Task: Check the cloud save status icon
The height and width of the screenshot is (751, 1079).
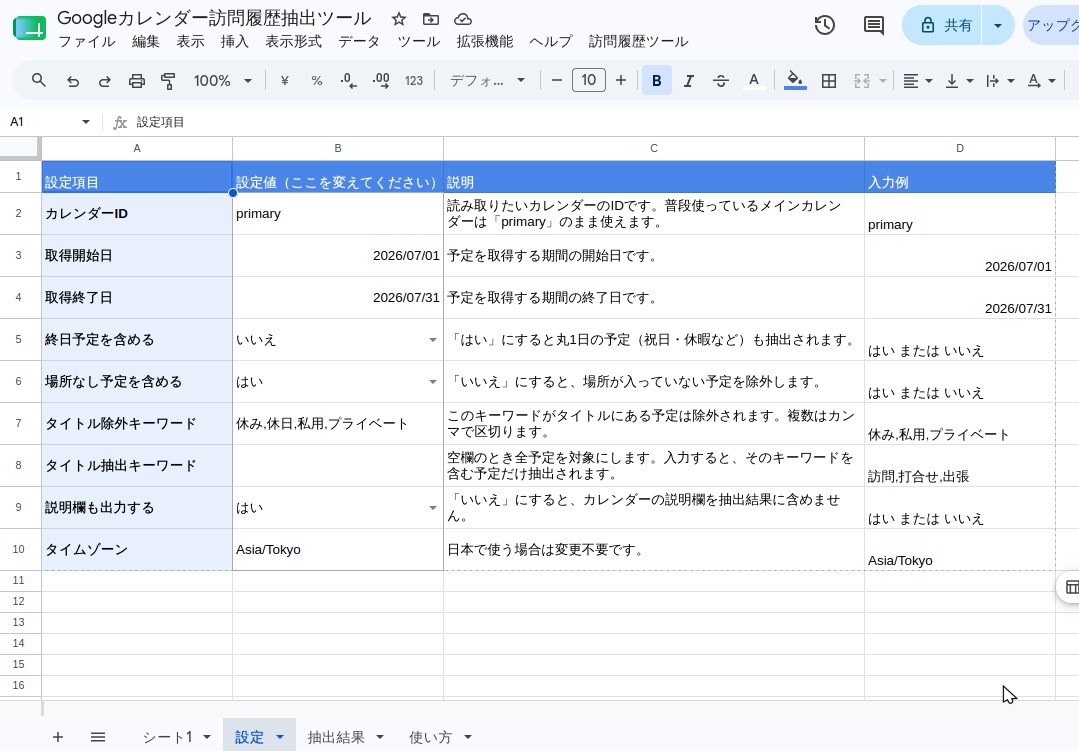Action: tap(463, 19)
